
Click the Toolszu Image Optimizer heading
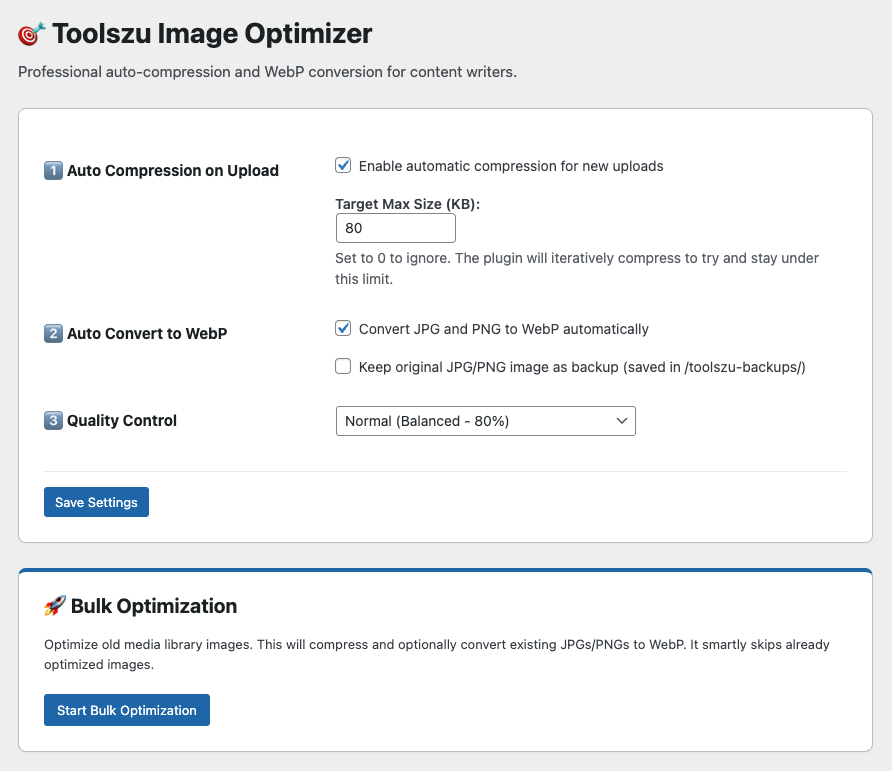pyautogui.click(x=212, y=34)
